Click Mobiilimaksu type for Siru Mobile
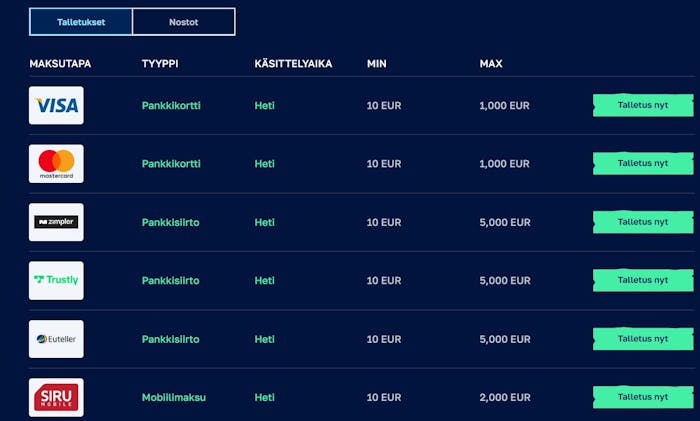700x421 pixels. 174,397
